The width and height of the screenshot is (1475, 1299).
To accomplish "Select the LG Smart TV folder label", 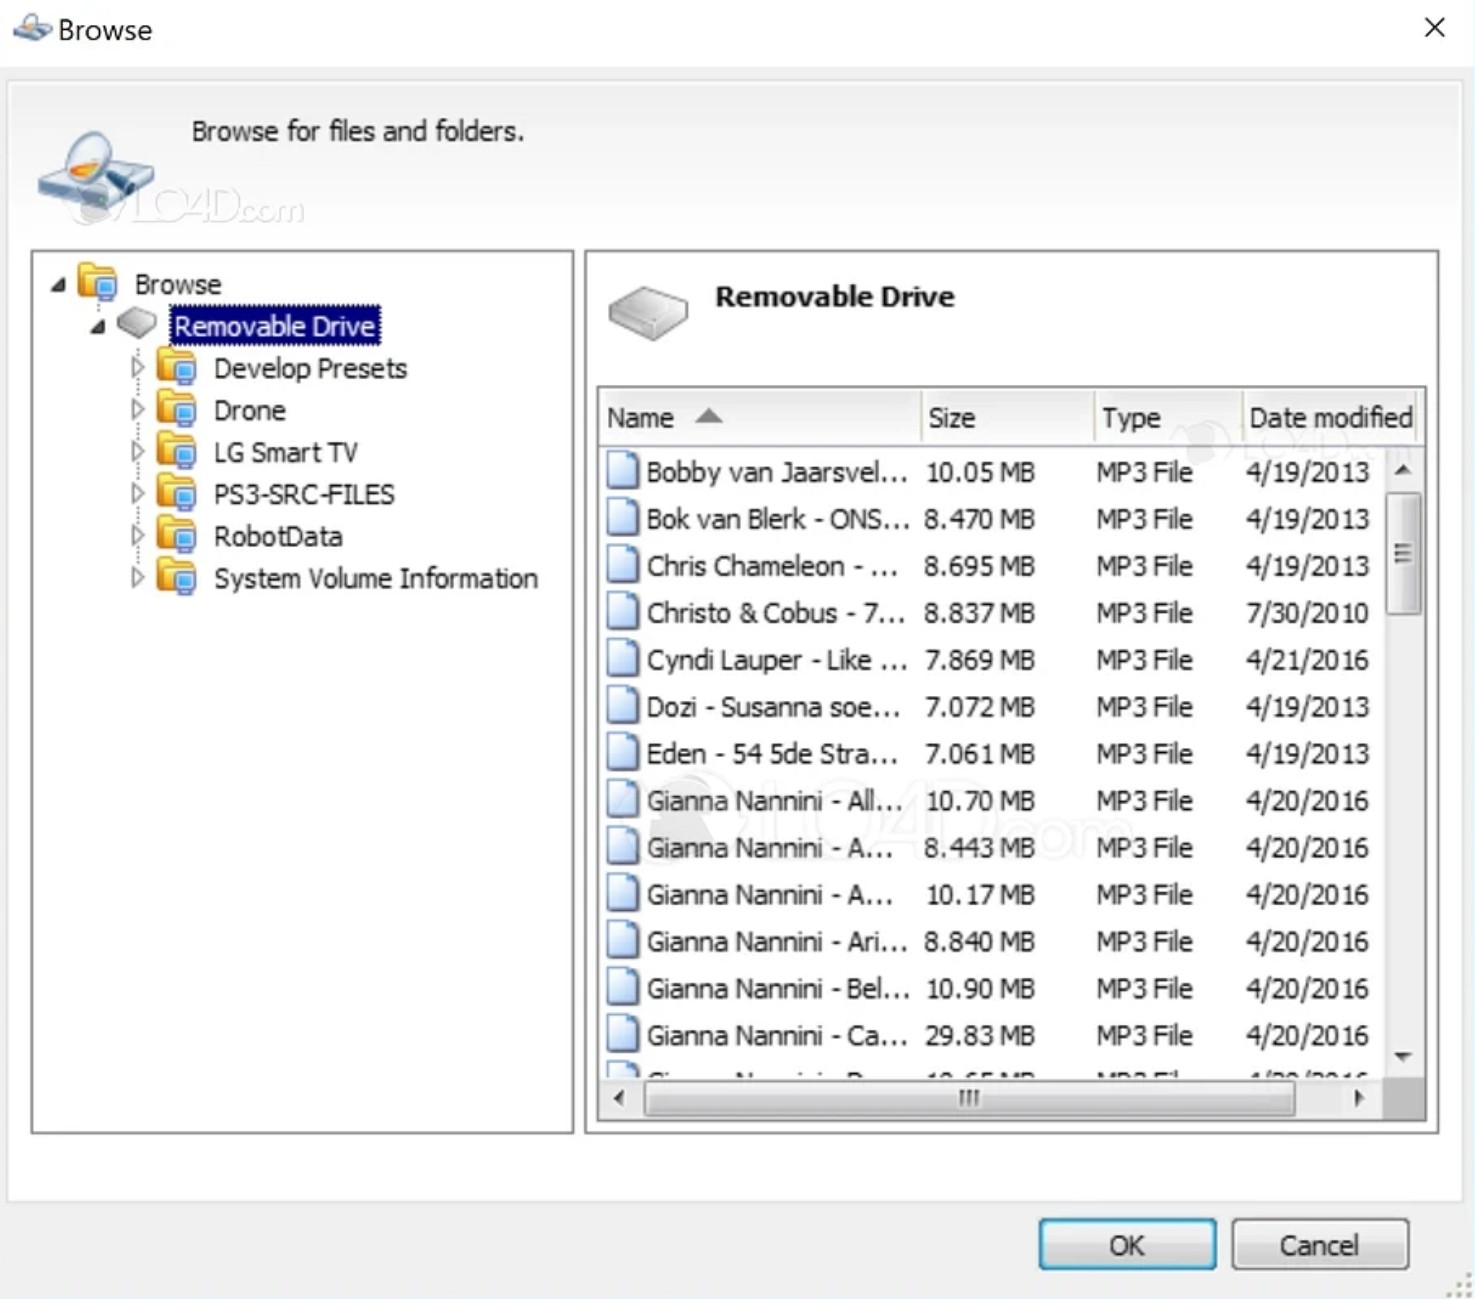I will click(x=285, y=452).
